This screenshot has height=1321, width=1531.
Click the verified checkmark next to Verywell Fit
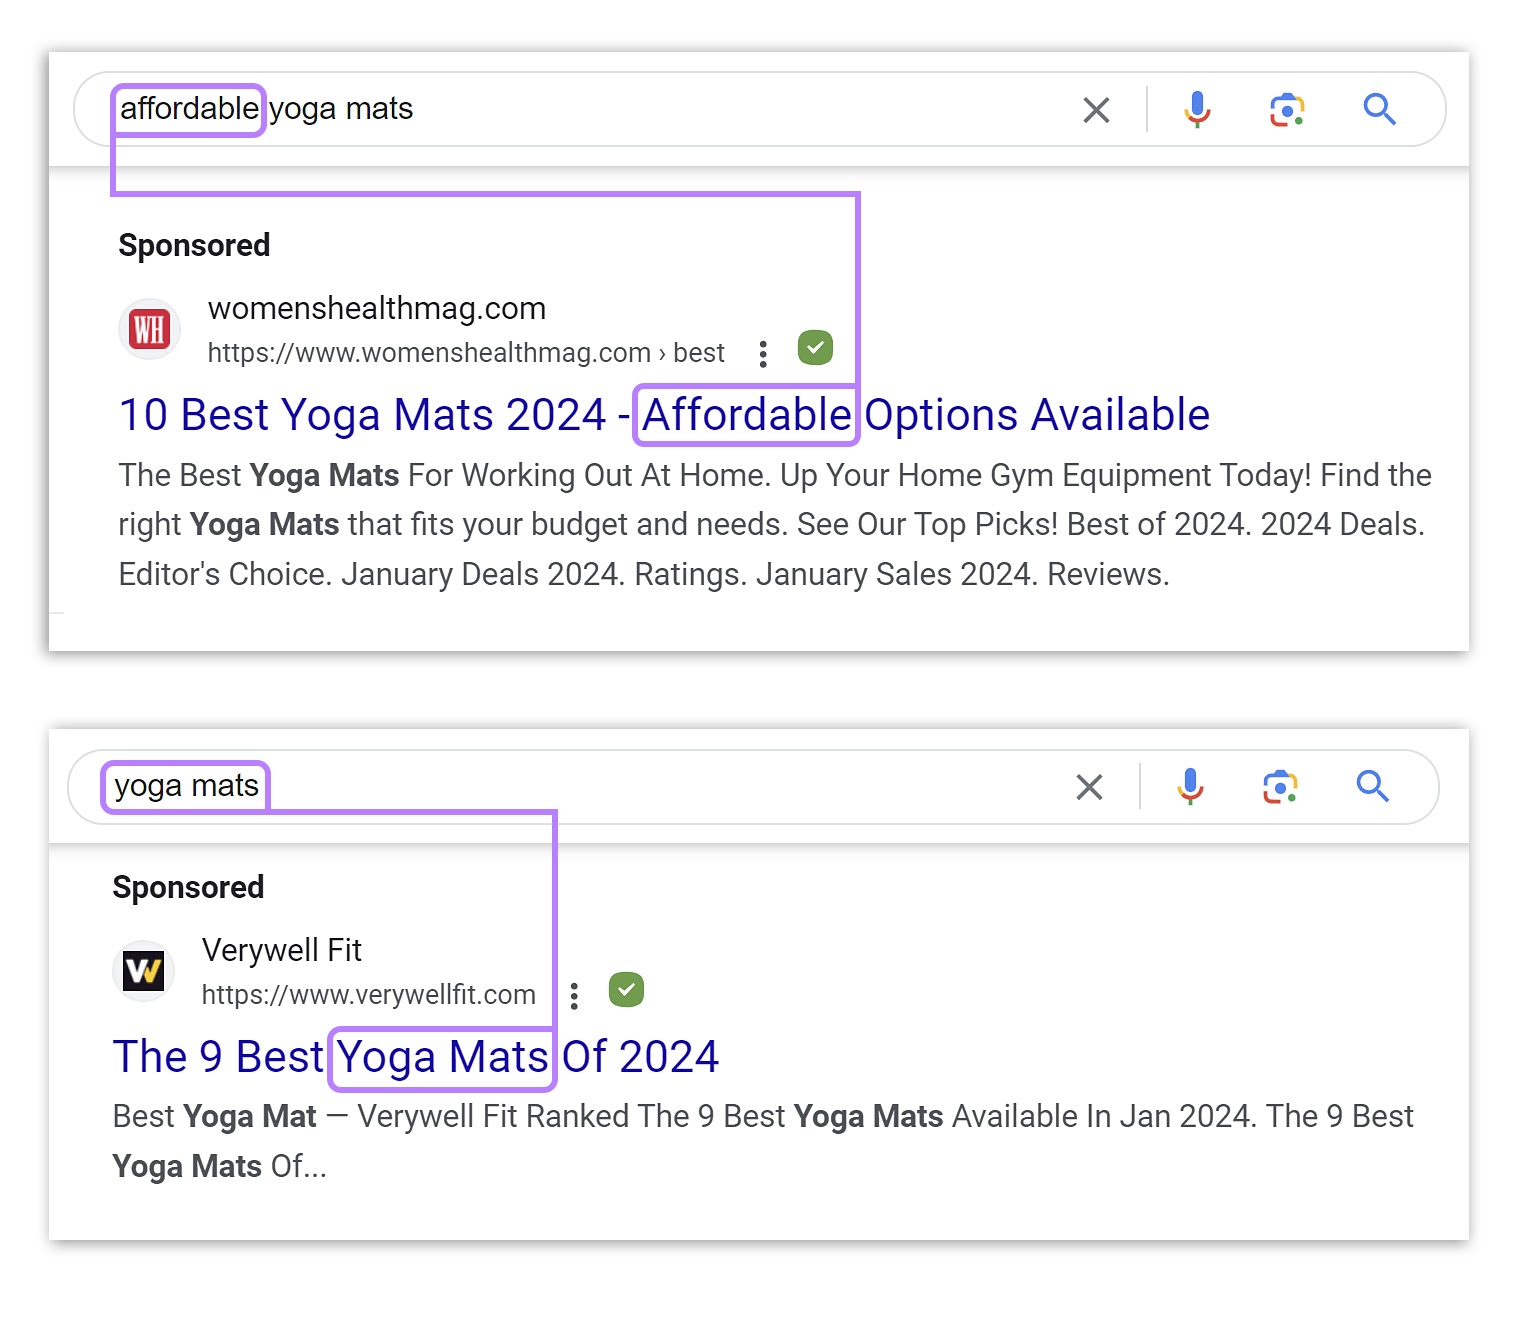coord(626,989)
